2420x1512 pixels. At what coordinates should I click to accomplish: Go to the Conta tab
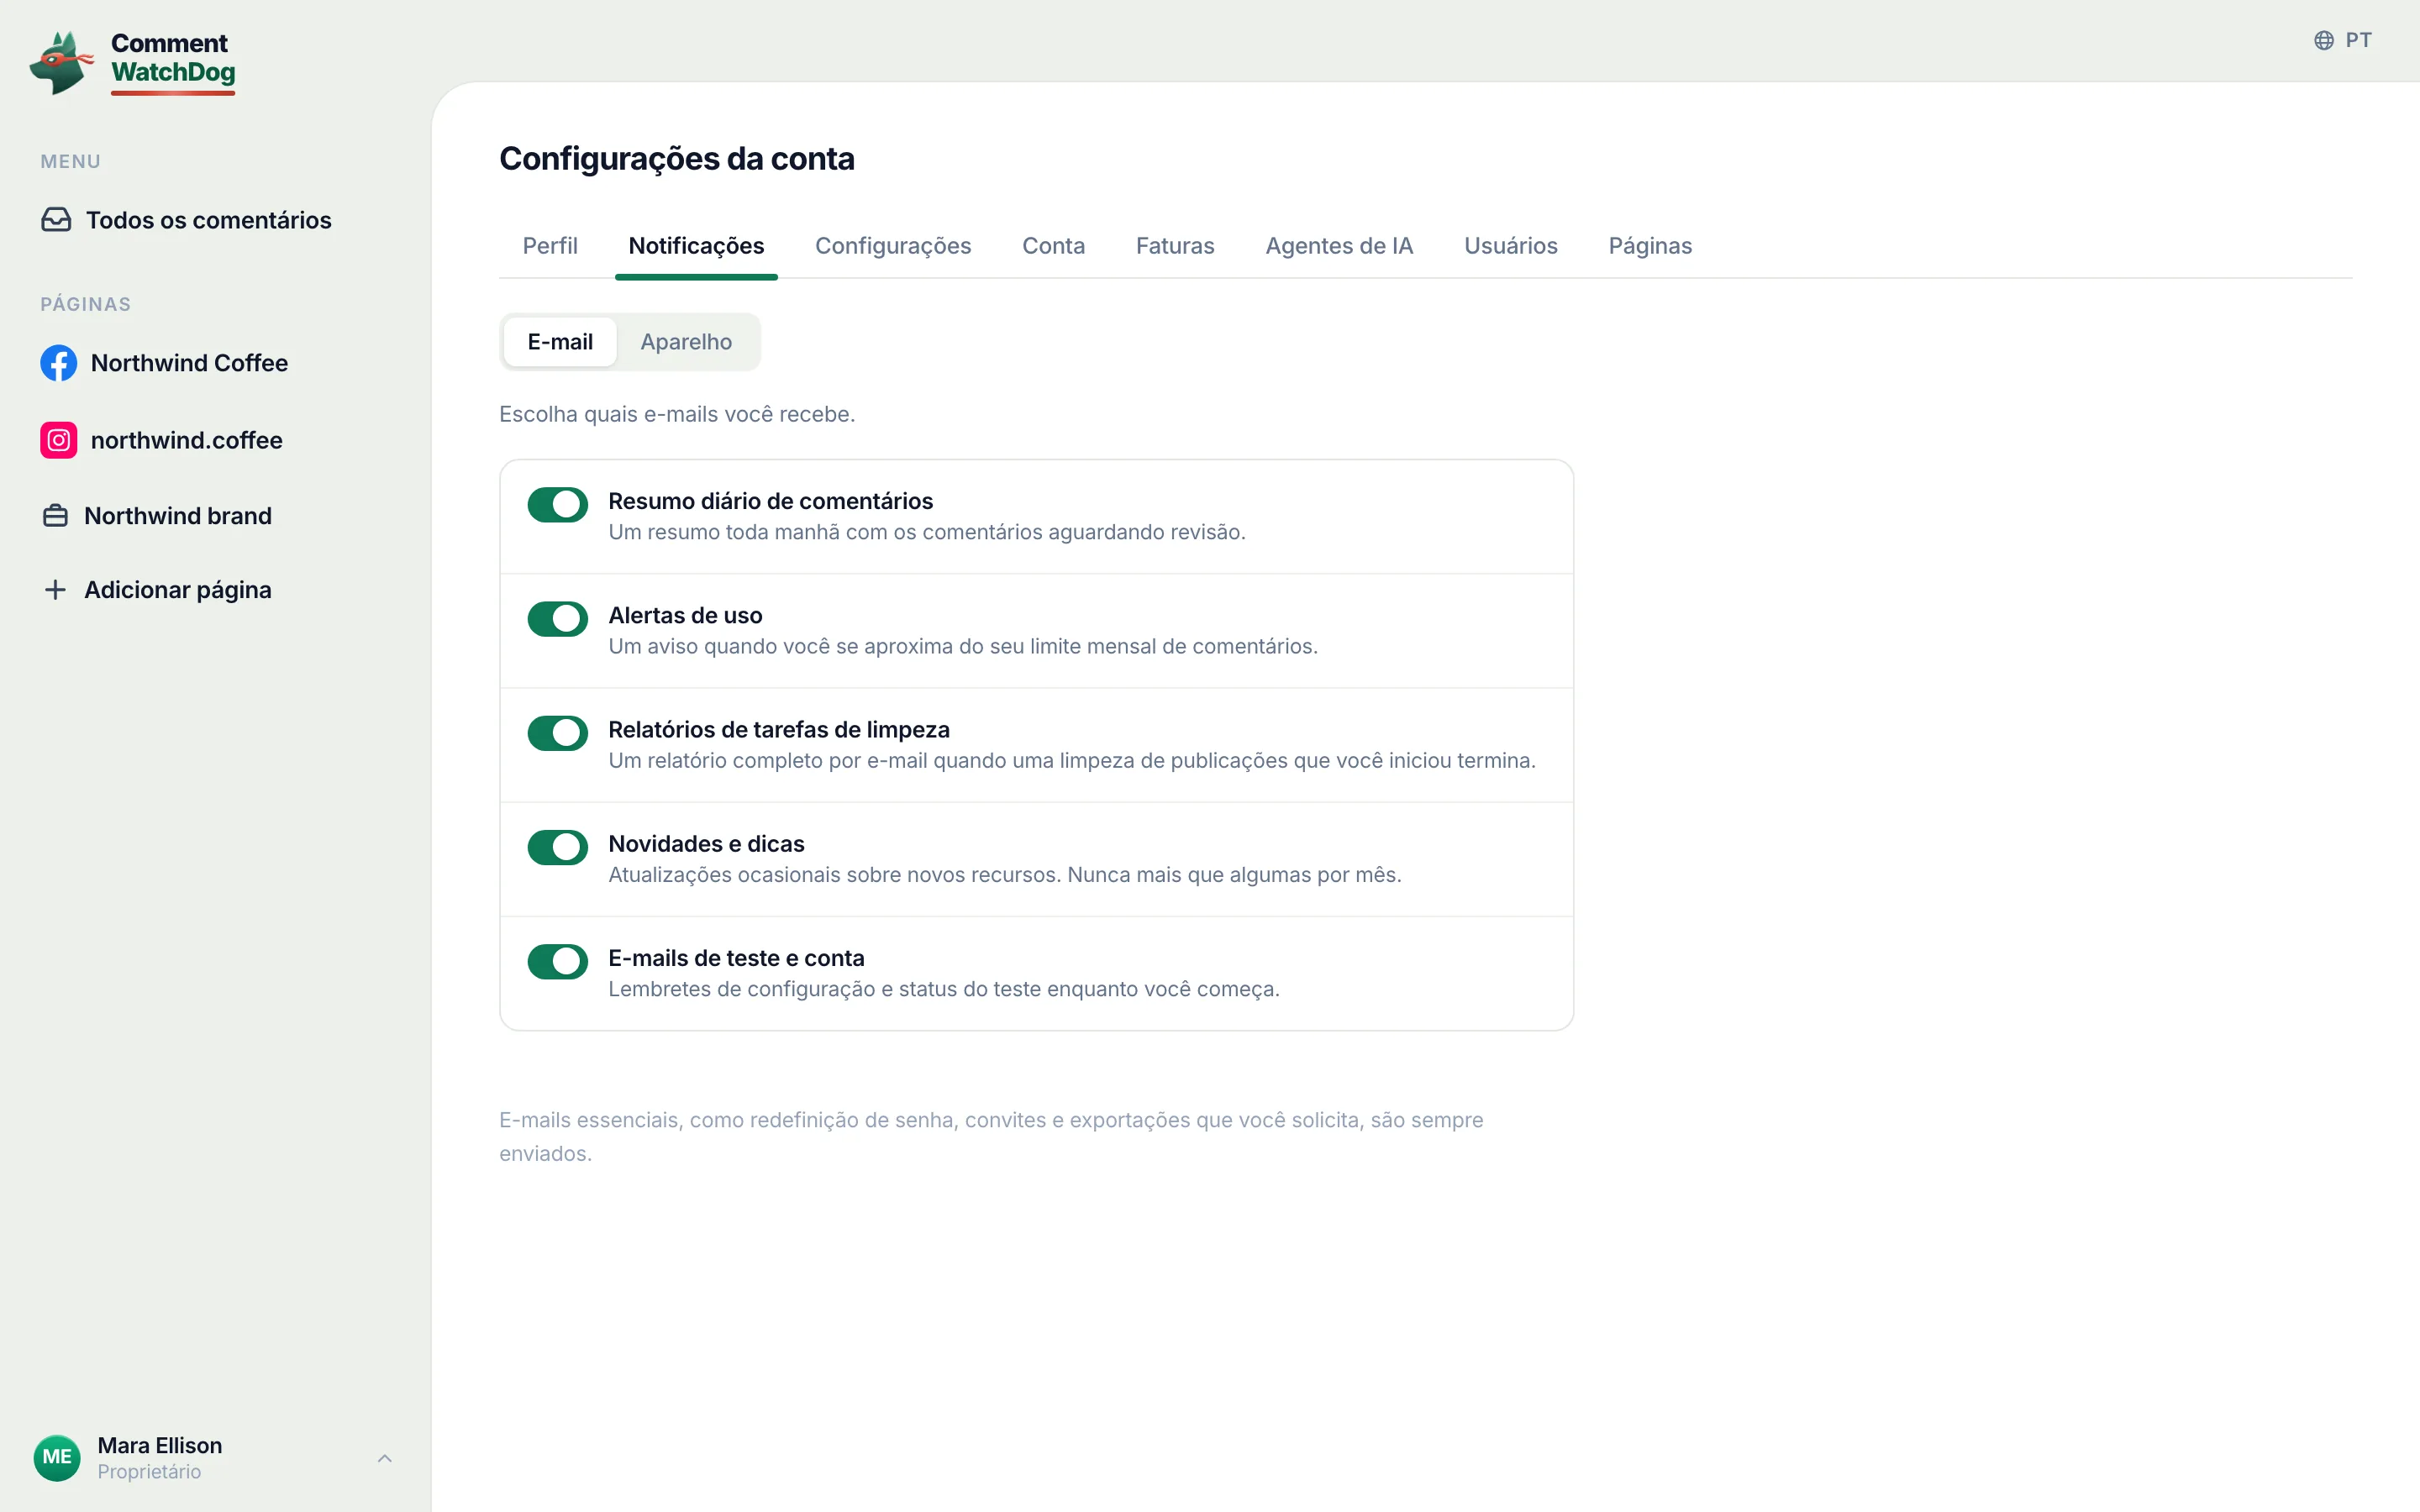point(1053,246)
